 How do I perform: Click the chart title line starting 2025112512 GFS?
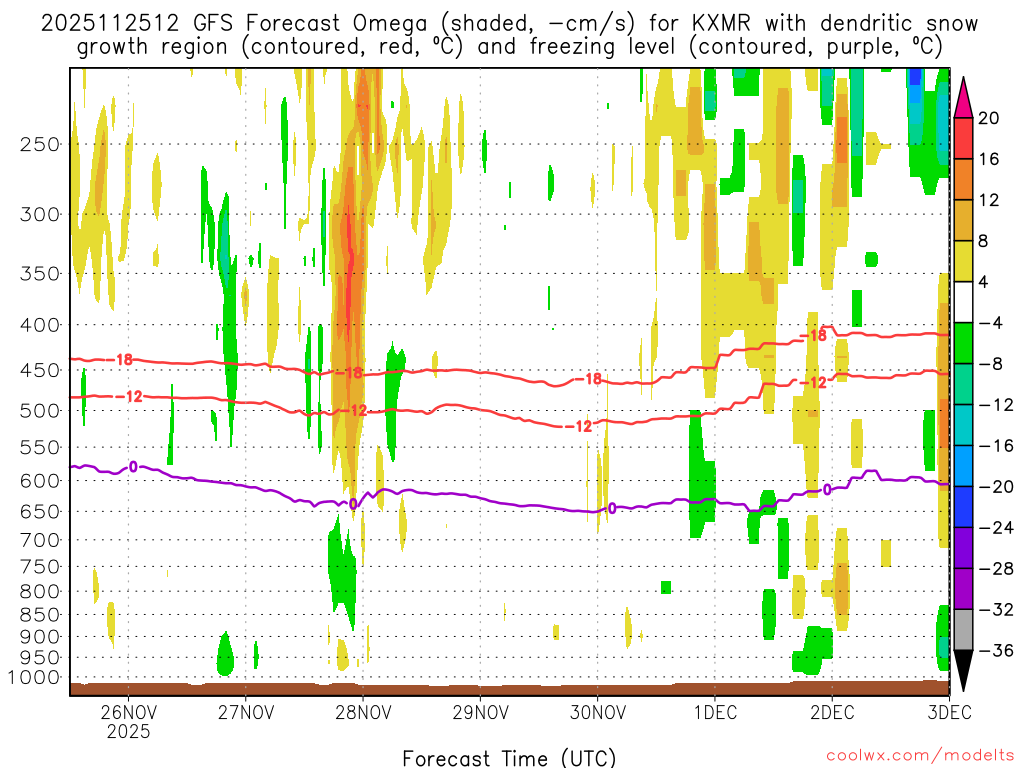click(x=509, y=24)
